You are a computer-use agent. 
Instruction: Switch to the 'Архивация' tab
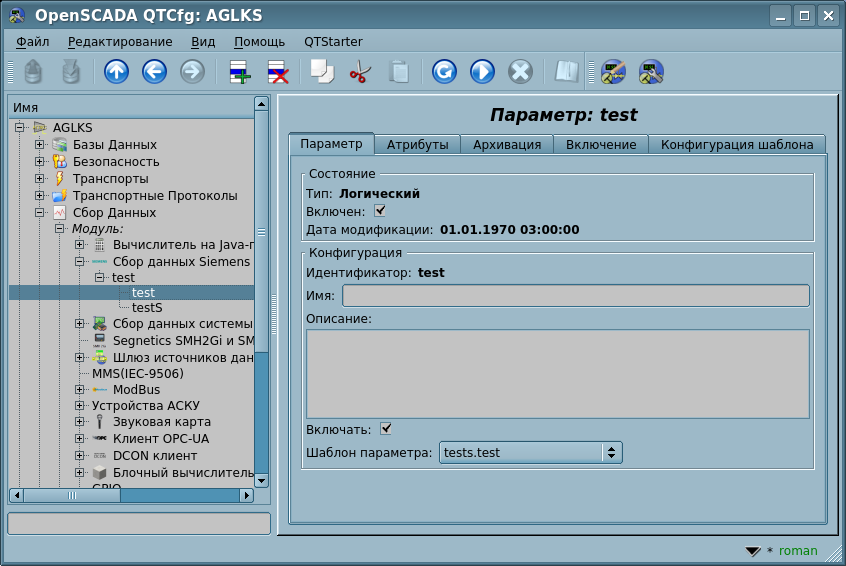click(x=507, y=144)
